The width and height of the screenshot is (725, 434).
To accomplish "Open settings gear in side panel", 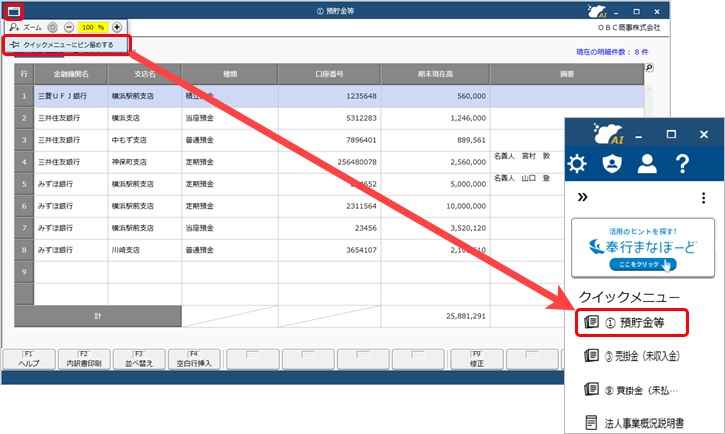I will click(x=577, y=164).
